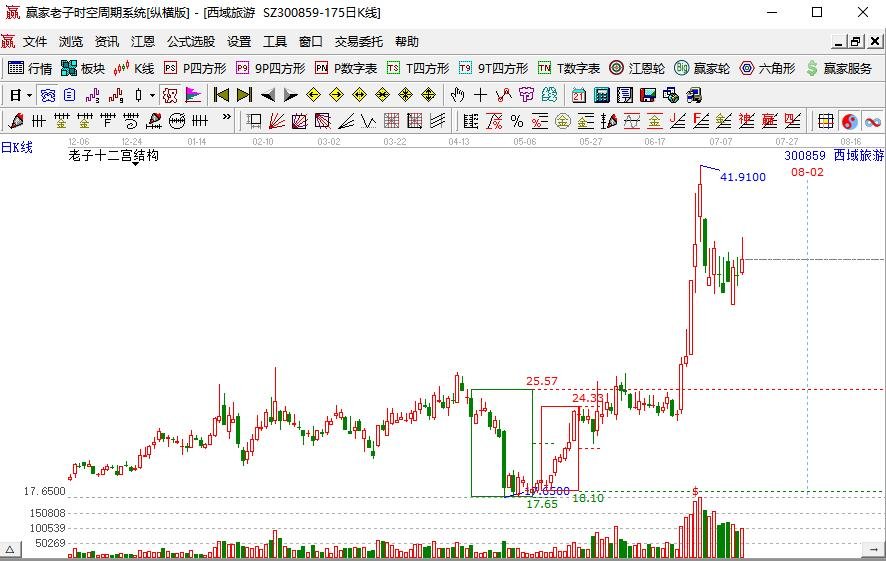Open the T四方形 tool
The width and height of the screenshot is (886, 561).
click(x=418, y=68)
